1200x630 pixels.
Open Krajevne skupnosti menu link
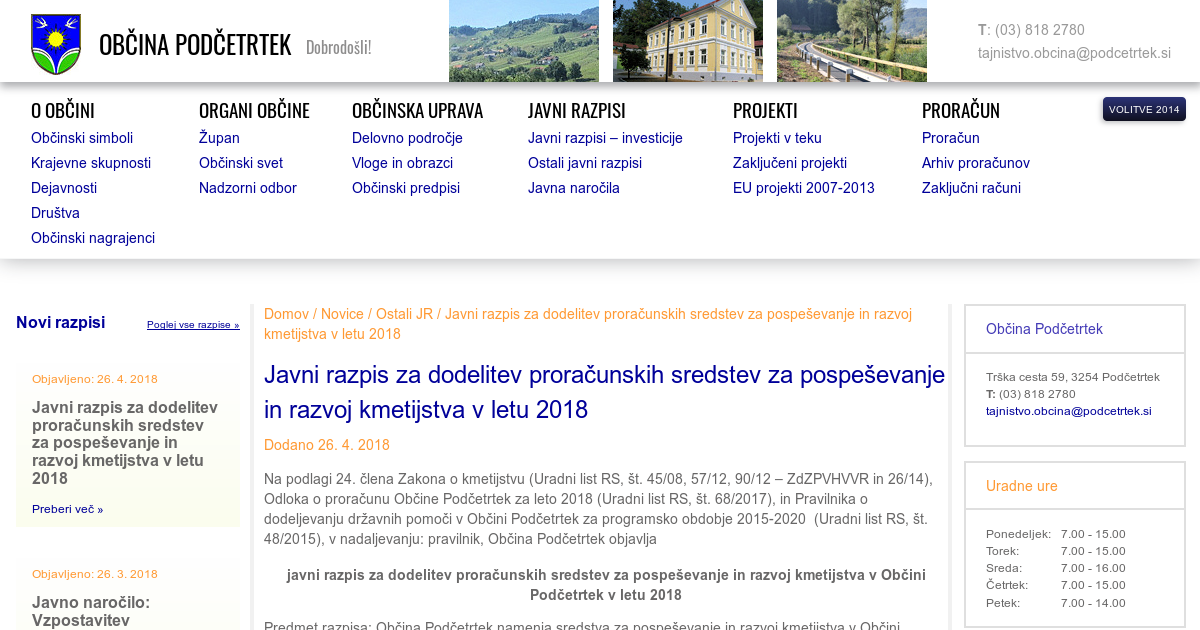[x=91, y=163]
